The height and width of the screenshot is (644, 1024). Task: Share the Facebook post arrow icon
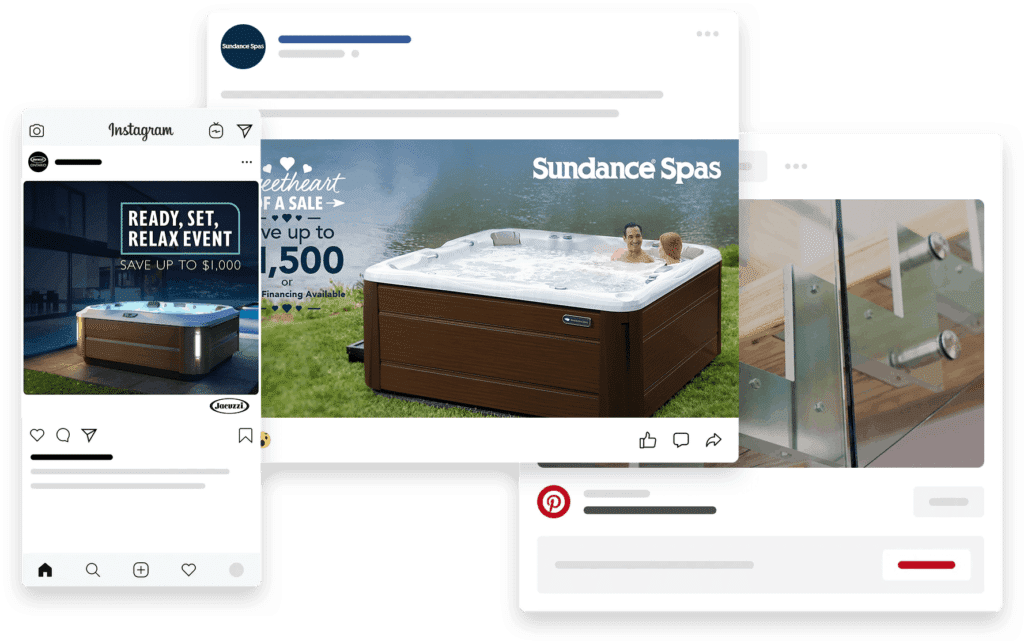click(x=714, y=440)
